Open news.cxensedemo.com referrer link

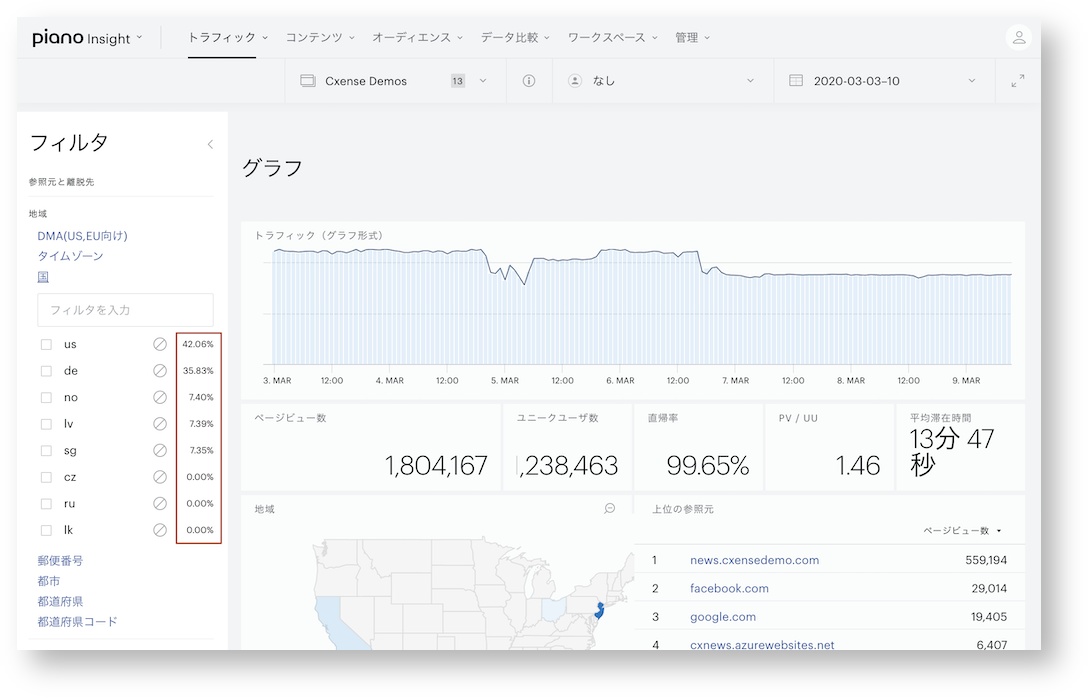(754, 560)
